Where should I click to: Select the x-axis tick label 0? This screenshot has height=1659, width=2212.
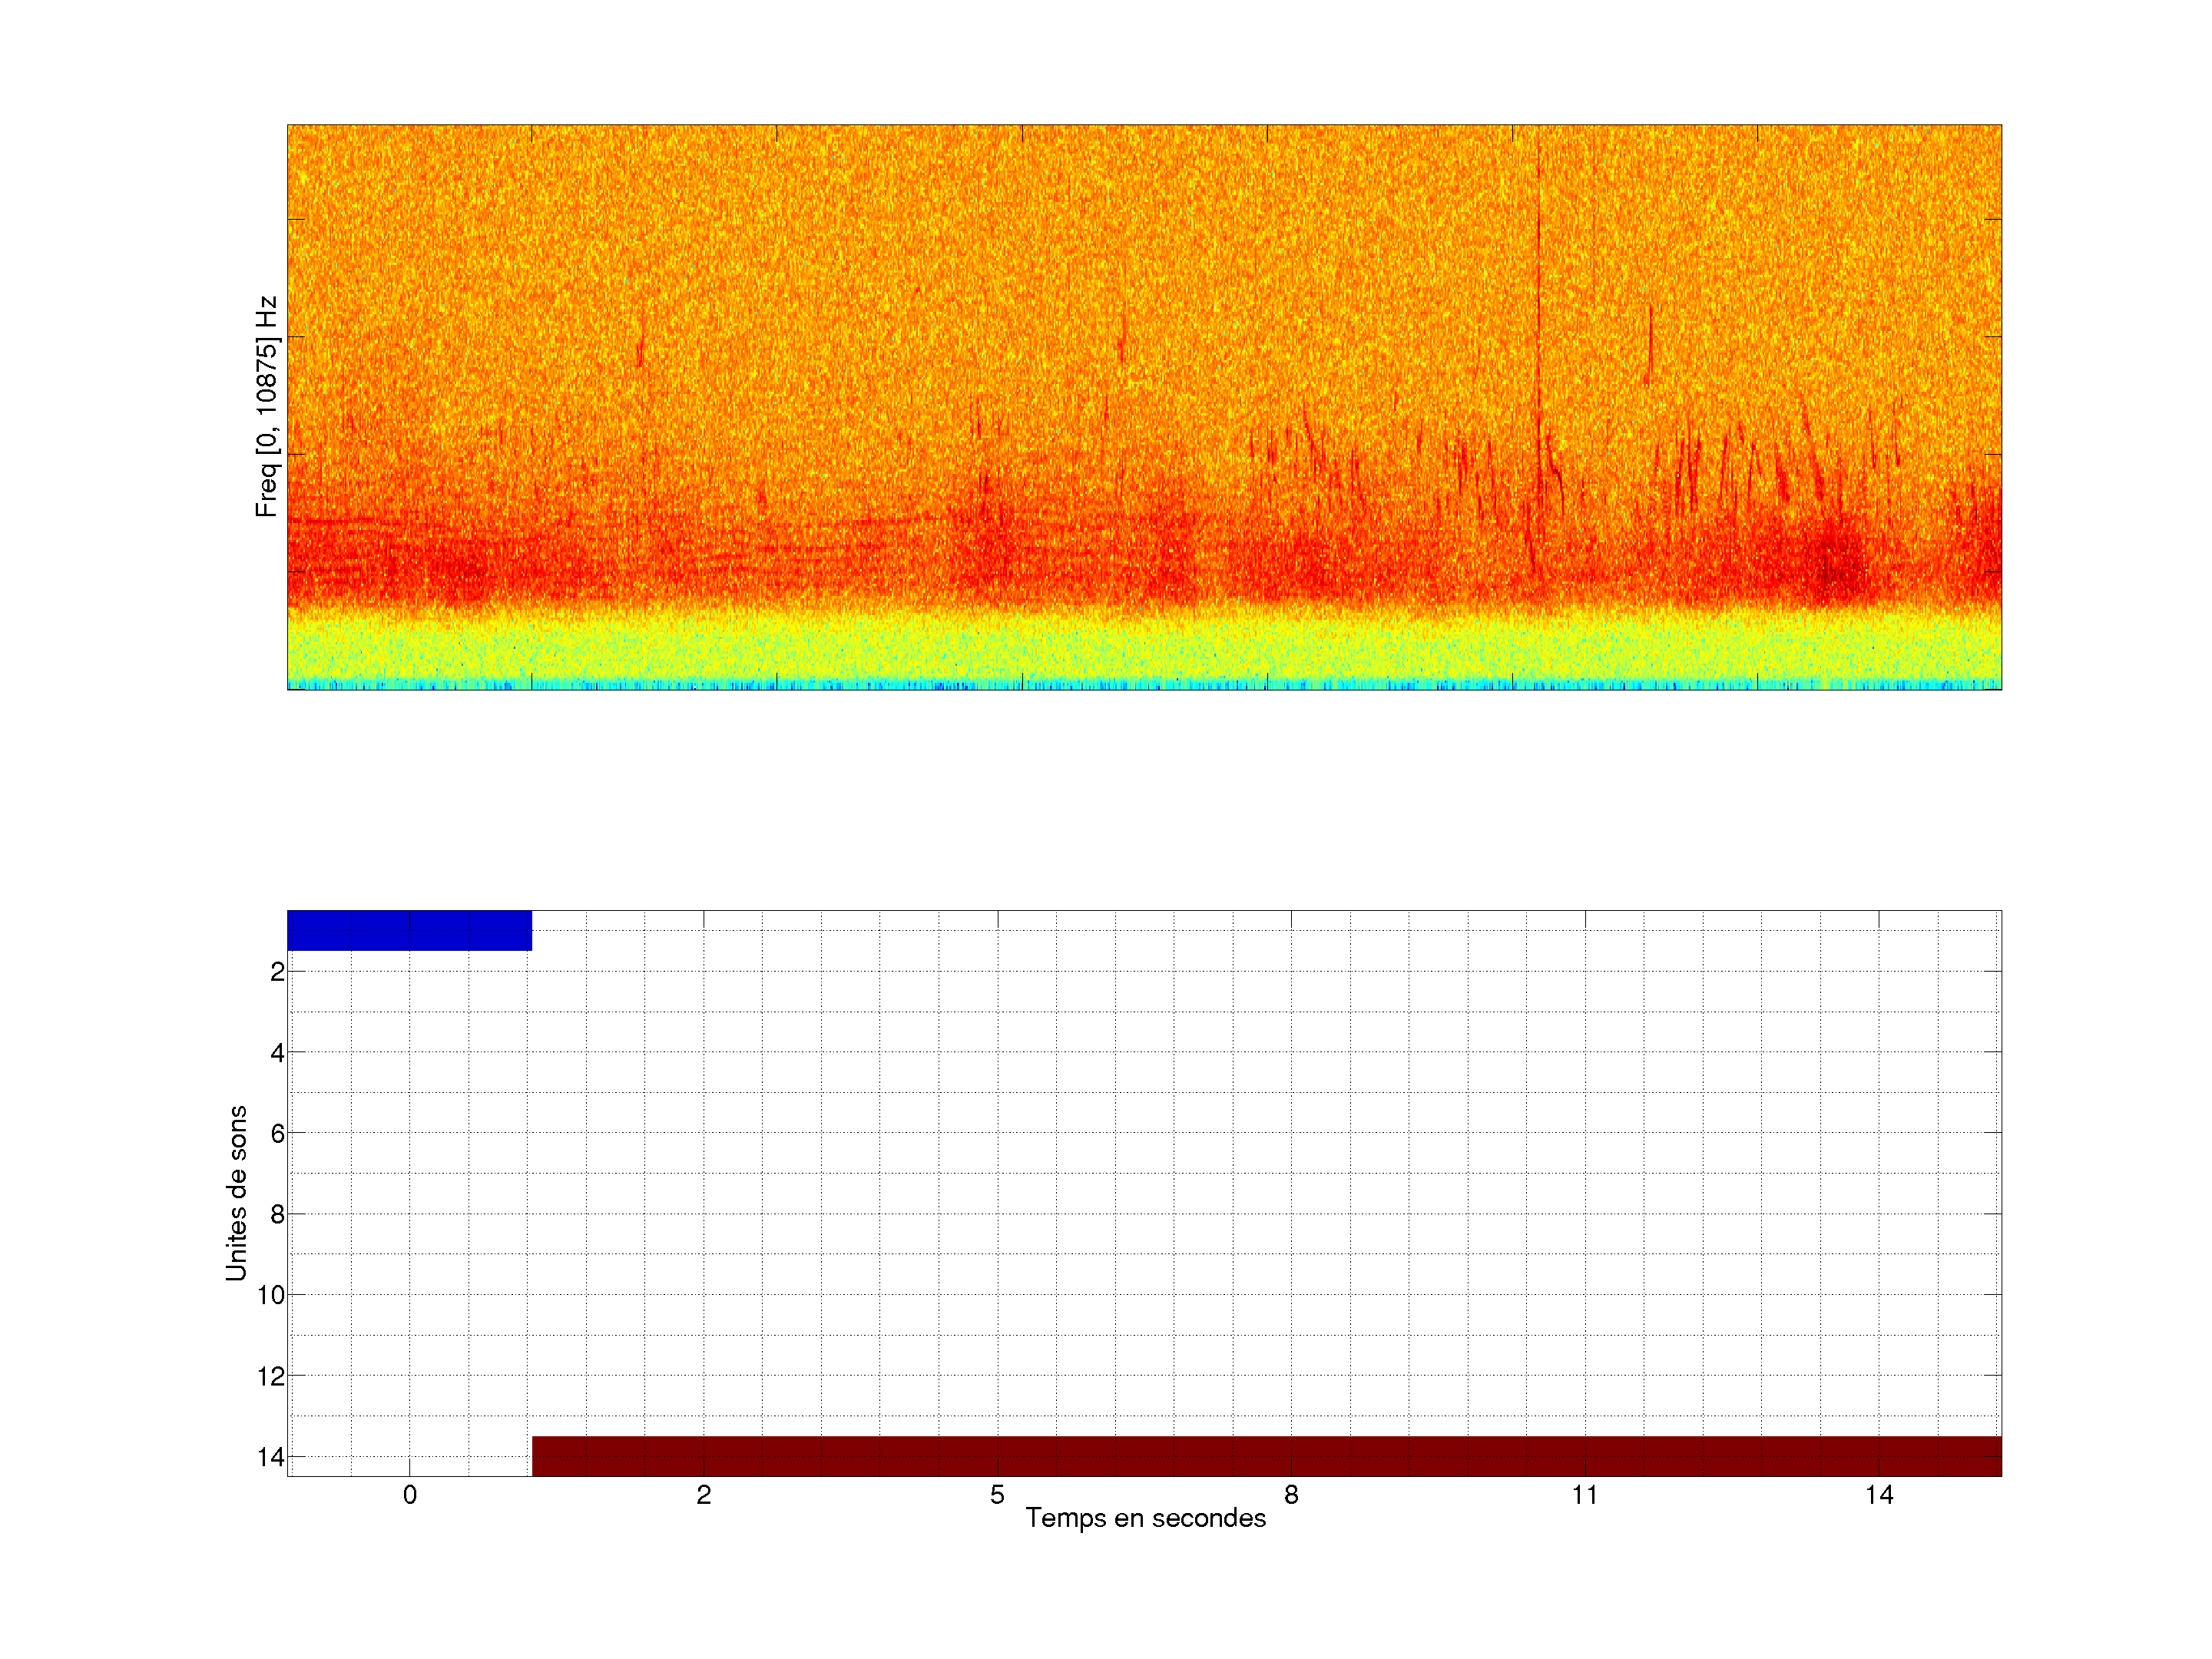point(410,1495)
